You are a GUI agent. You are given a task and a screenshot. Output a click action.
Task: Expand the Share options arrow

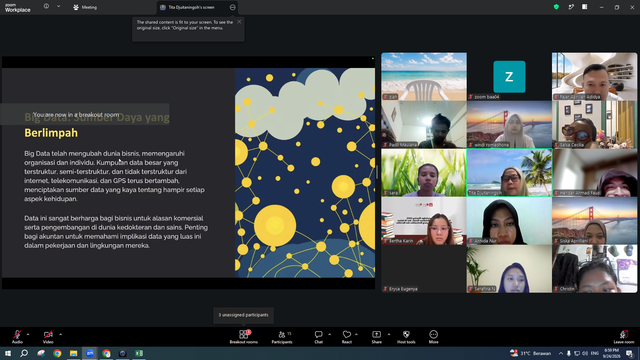pyautogui.click(x=389, y=334)
